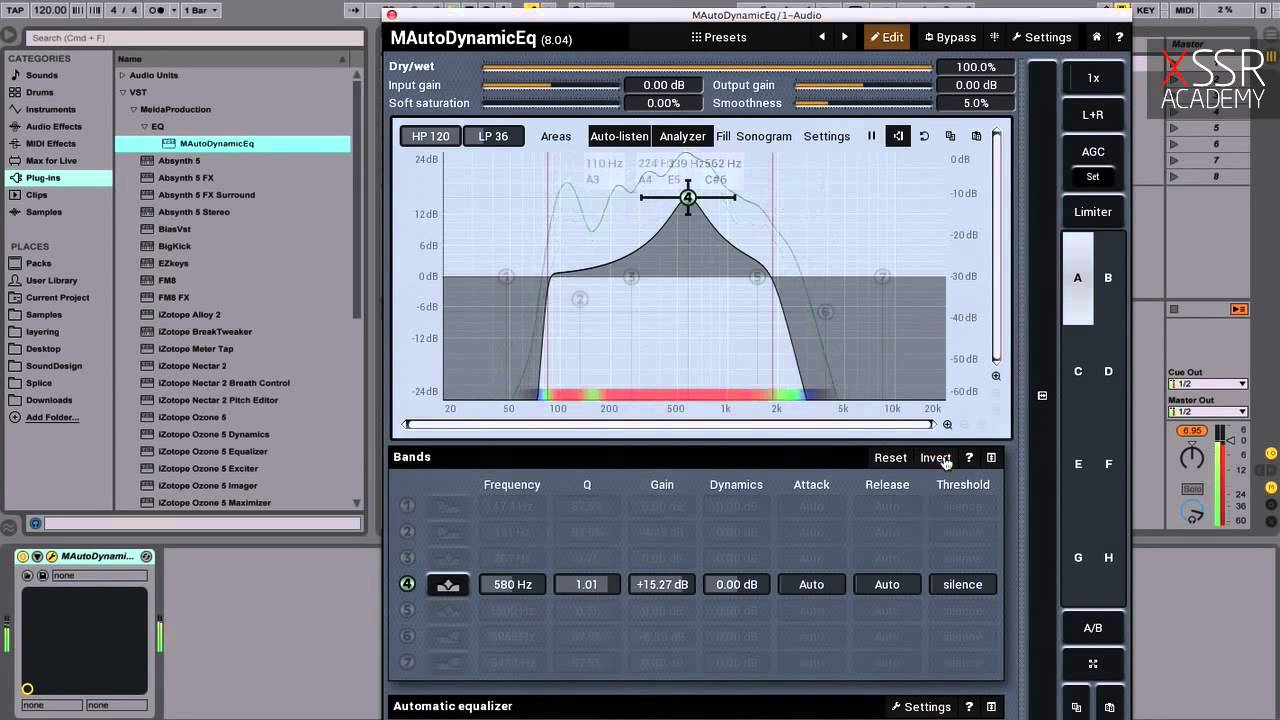Image resolution: width=1280 pixels, height=720 pixels.
Task: Open analyzer Areas option
Action: coord(556,136)
